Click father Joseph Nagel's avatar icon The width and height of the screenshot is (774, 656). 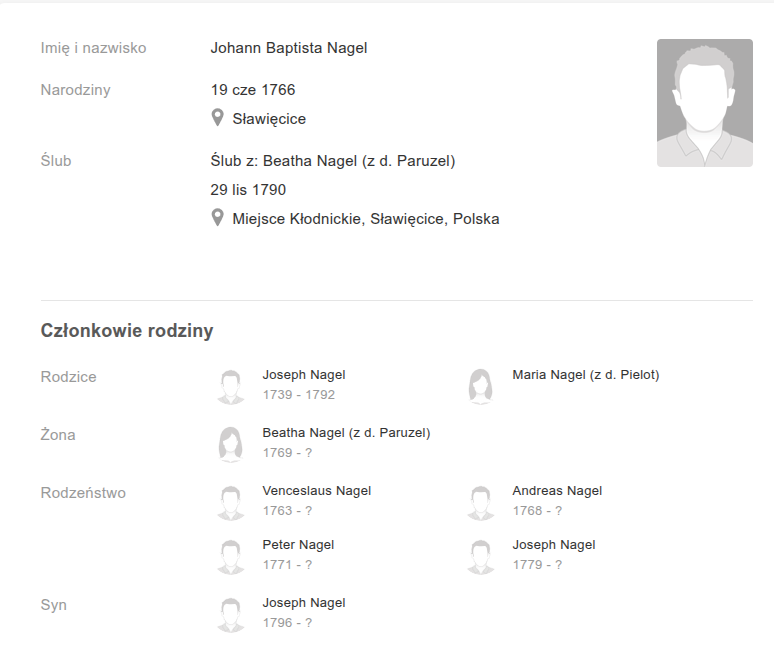point(231,386)
